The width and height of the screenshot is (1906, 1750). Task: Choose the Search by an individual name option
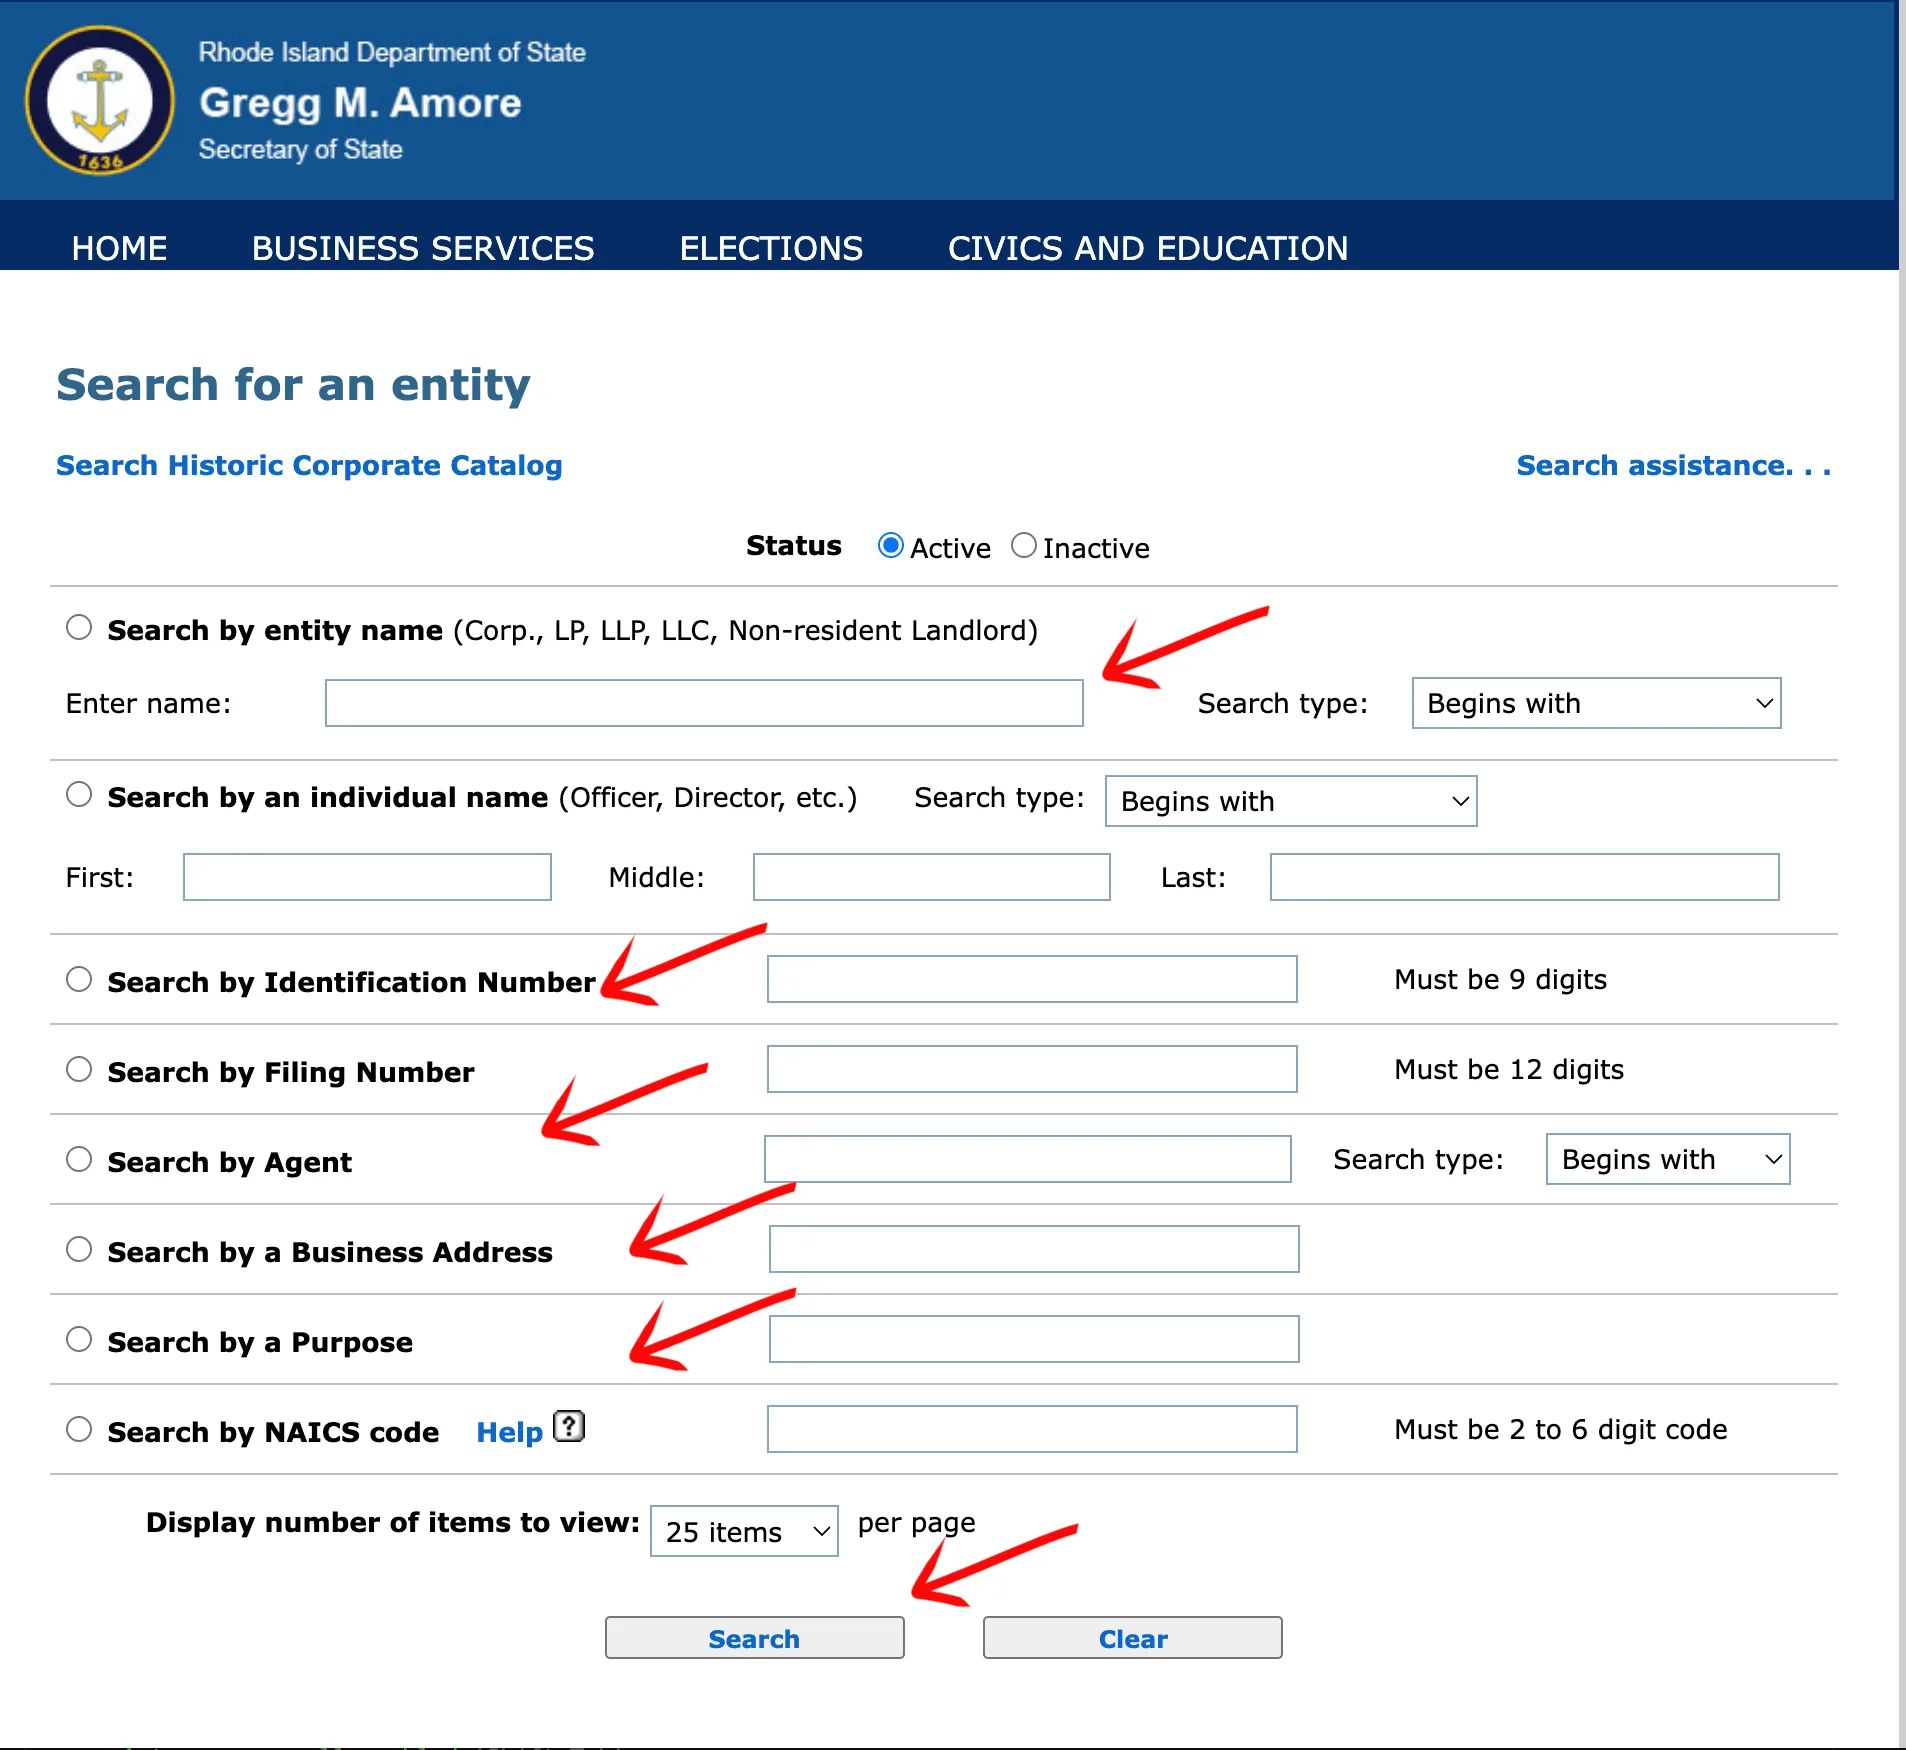(x=79, y=795)
